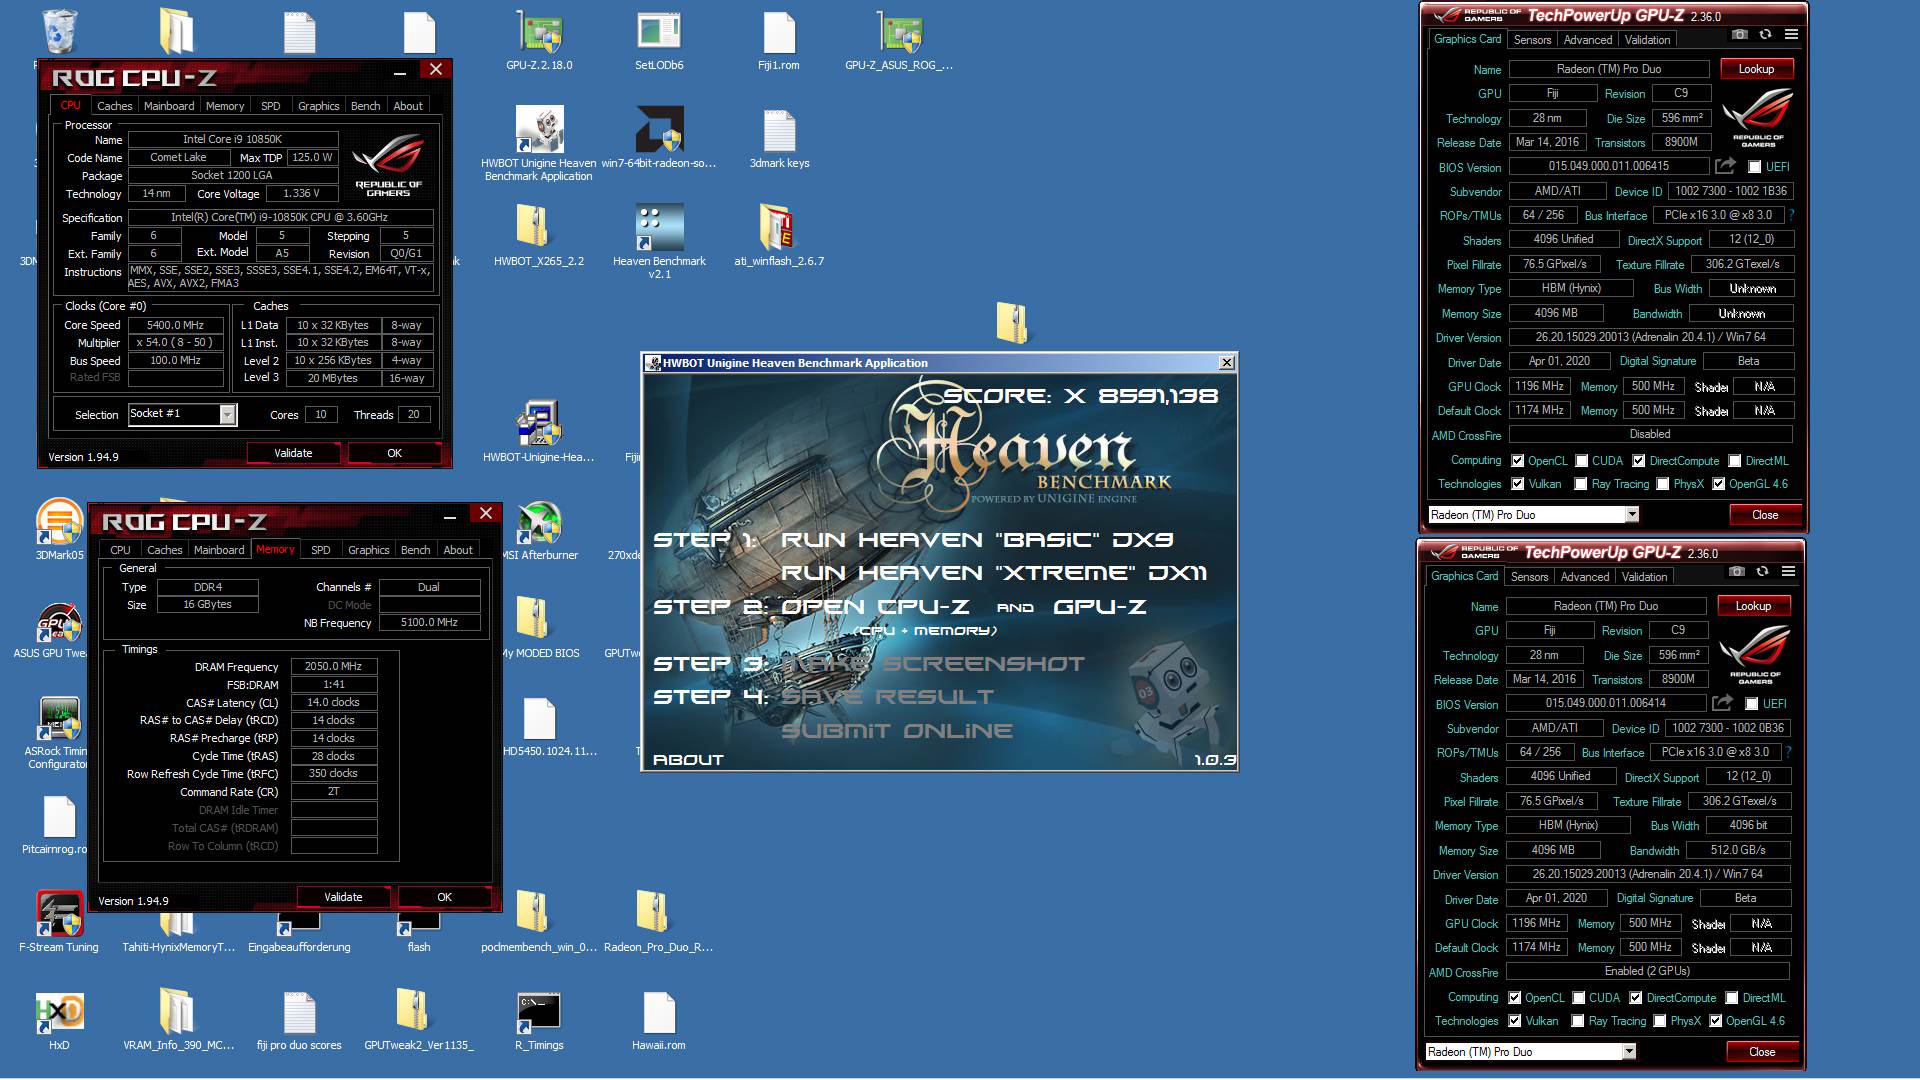Click screenshot camera icon in upper GPU-Z
Image resolution: width=1920 pixels, height=1080 pixels.
point(1740,34)
